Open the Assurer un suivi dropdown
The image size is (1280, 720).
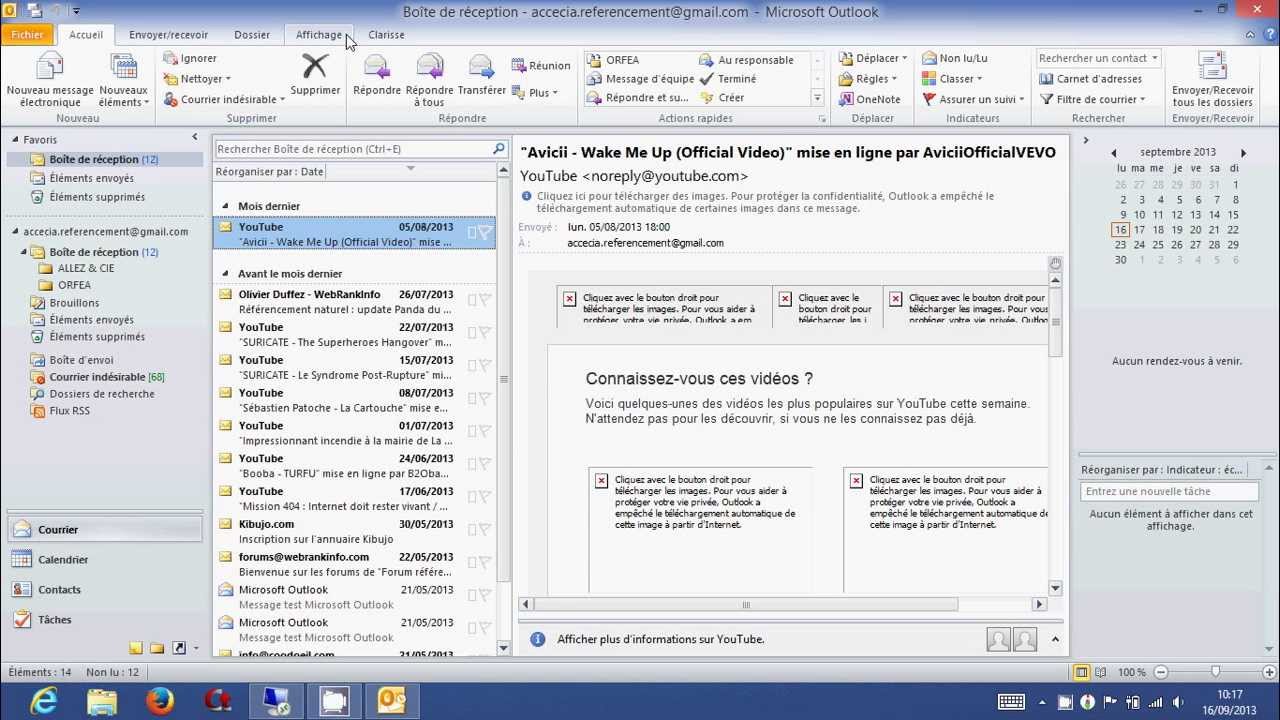pos(972,99)
